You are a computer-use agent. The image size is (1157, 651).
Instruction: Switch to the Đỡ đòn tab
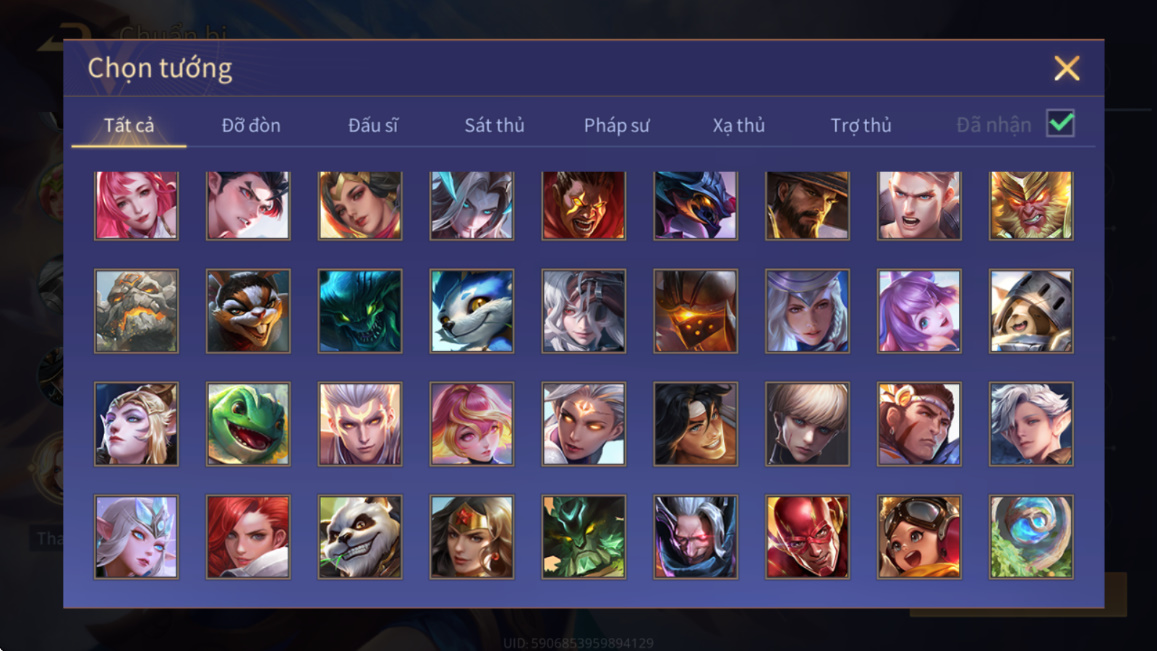click(x=251, y=125)
